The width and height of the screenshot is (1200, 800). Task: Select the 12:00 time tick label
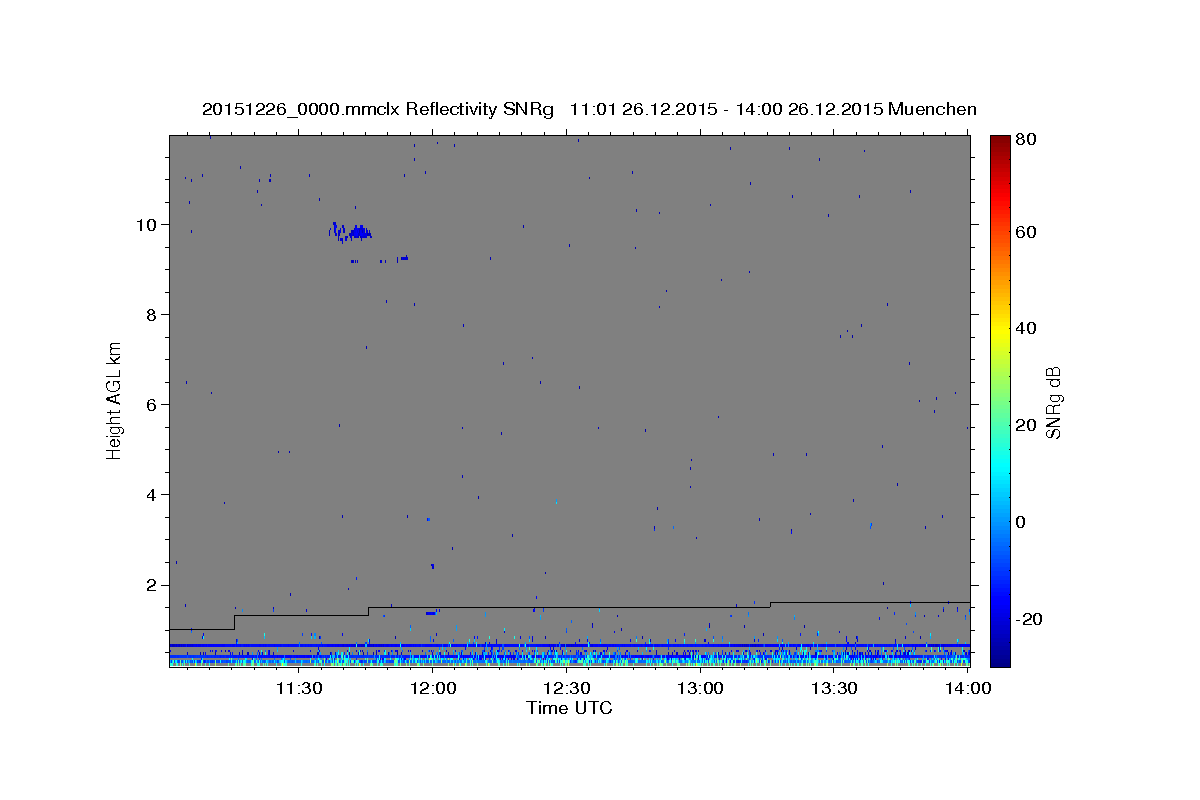[432, 688]
